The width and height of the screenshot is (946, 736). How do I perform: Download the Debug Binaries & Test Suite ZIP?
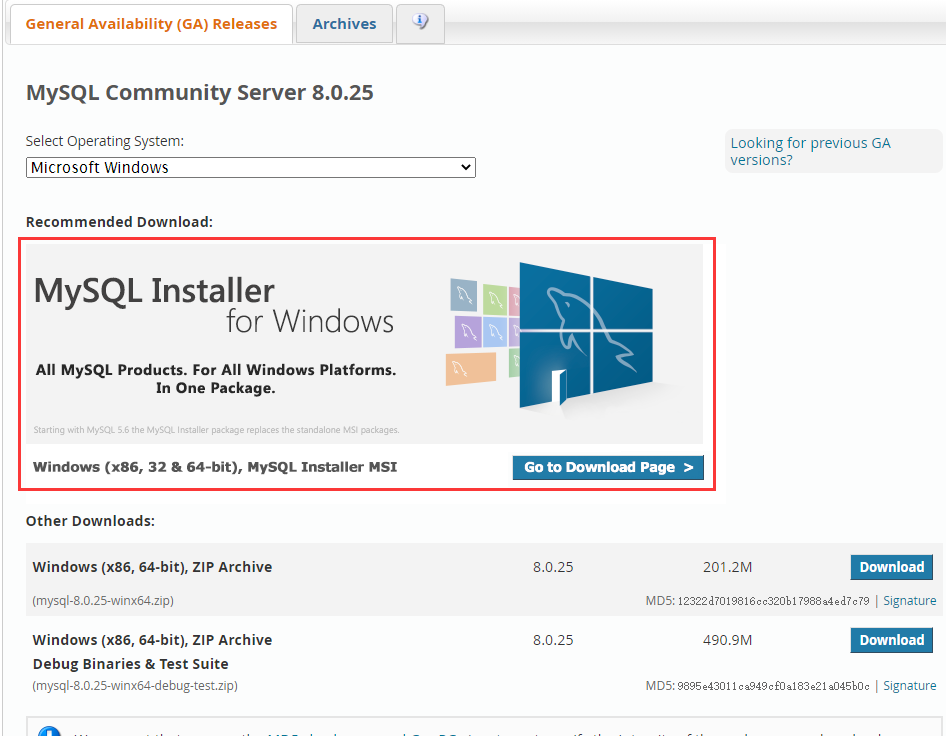pyautogui.click(x=891, y=640)
